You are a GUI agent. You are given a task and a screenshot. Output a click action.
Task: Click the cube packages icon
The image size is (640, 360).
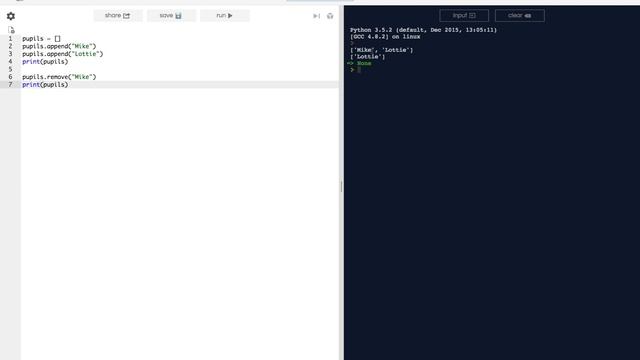pyautogui.click(x=330, y=16)
